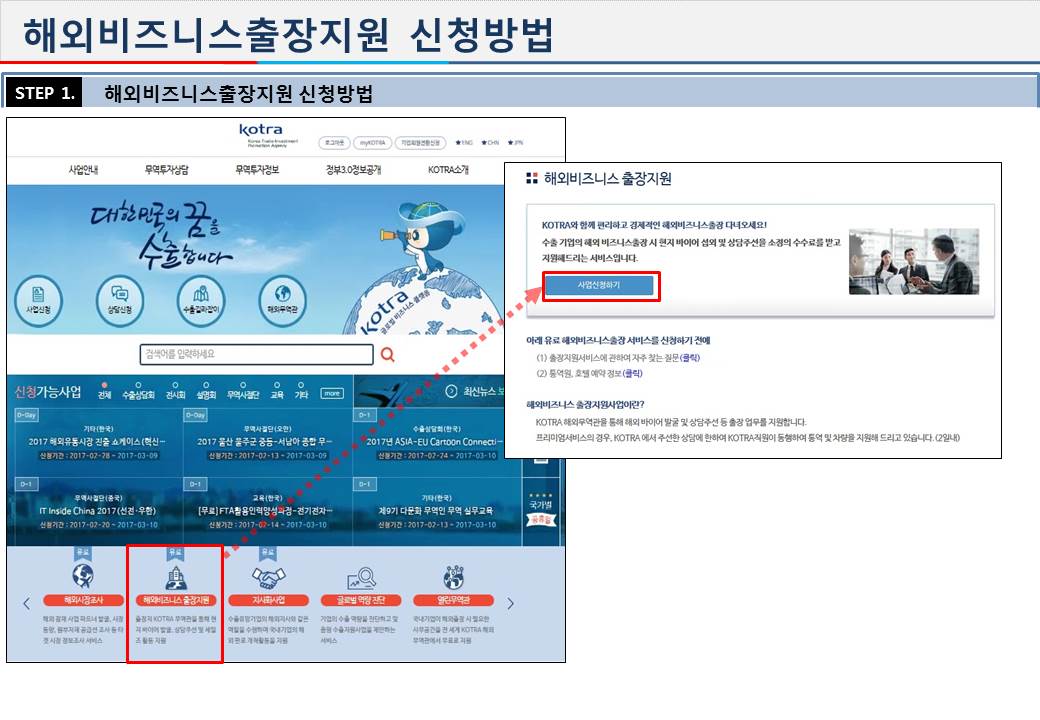Click the 열린무역관 red label
This screenshot has width=1040, height=720.
[454, 600]
